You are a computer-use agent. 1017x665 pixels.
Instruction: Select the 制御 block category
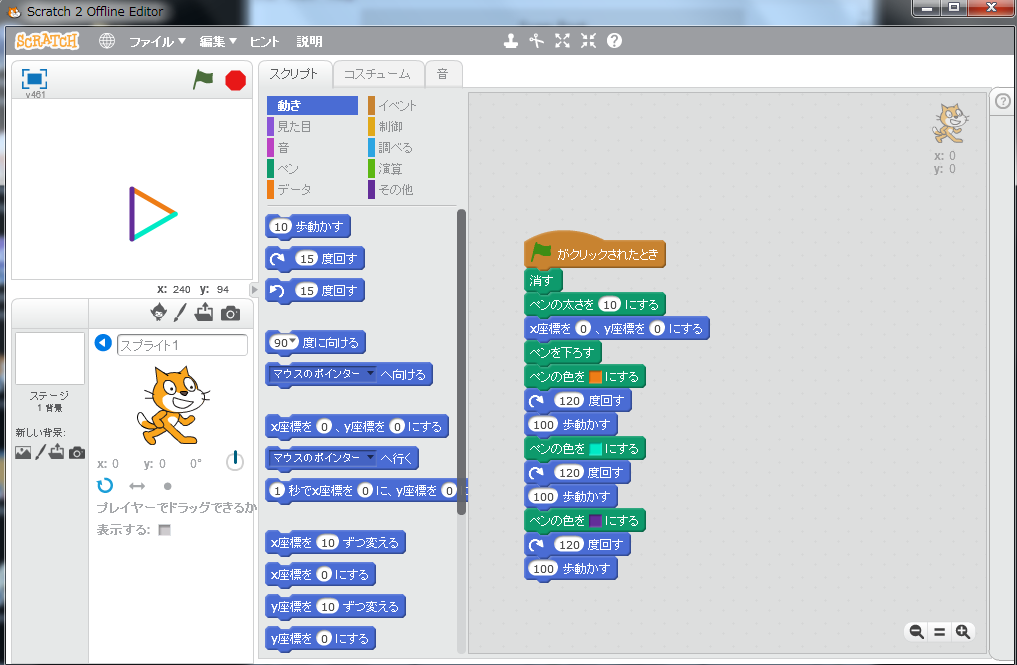point(389,126)
